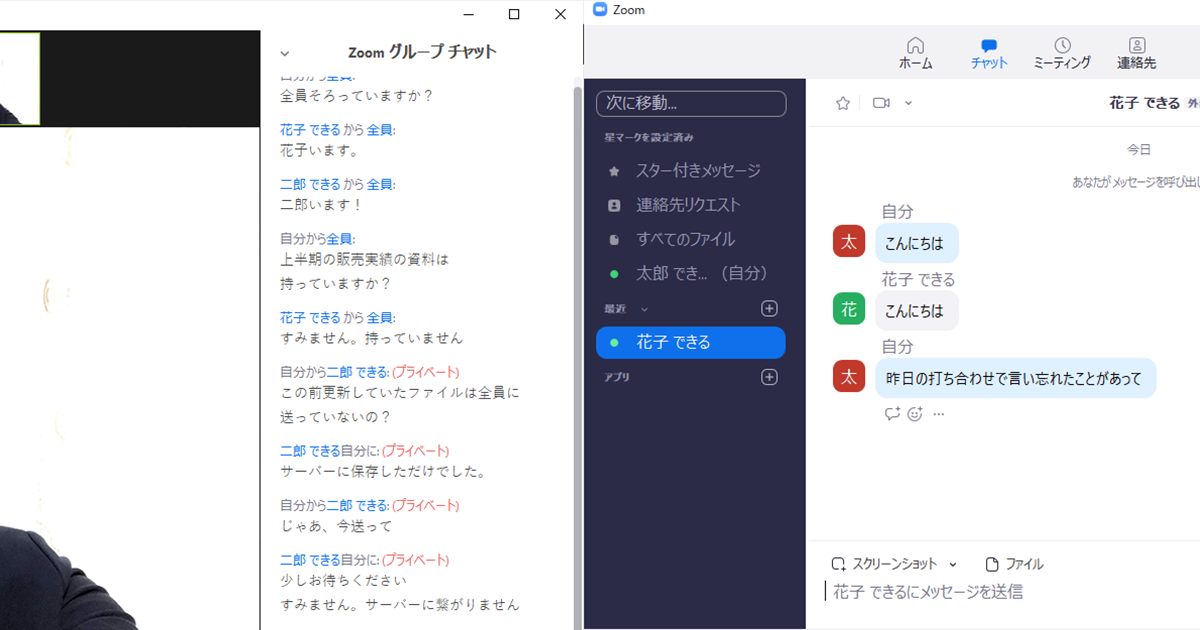The image size is (1200, 630).
Task: Switch to the 連絡先 tab
Action: [x=1137, y=53]
